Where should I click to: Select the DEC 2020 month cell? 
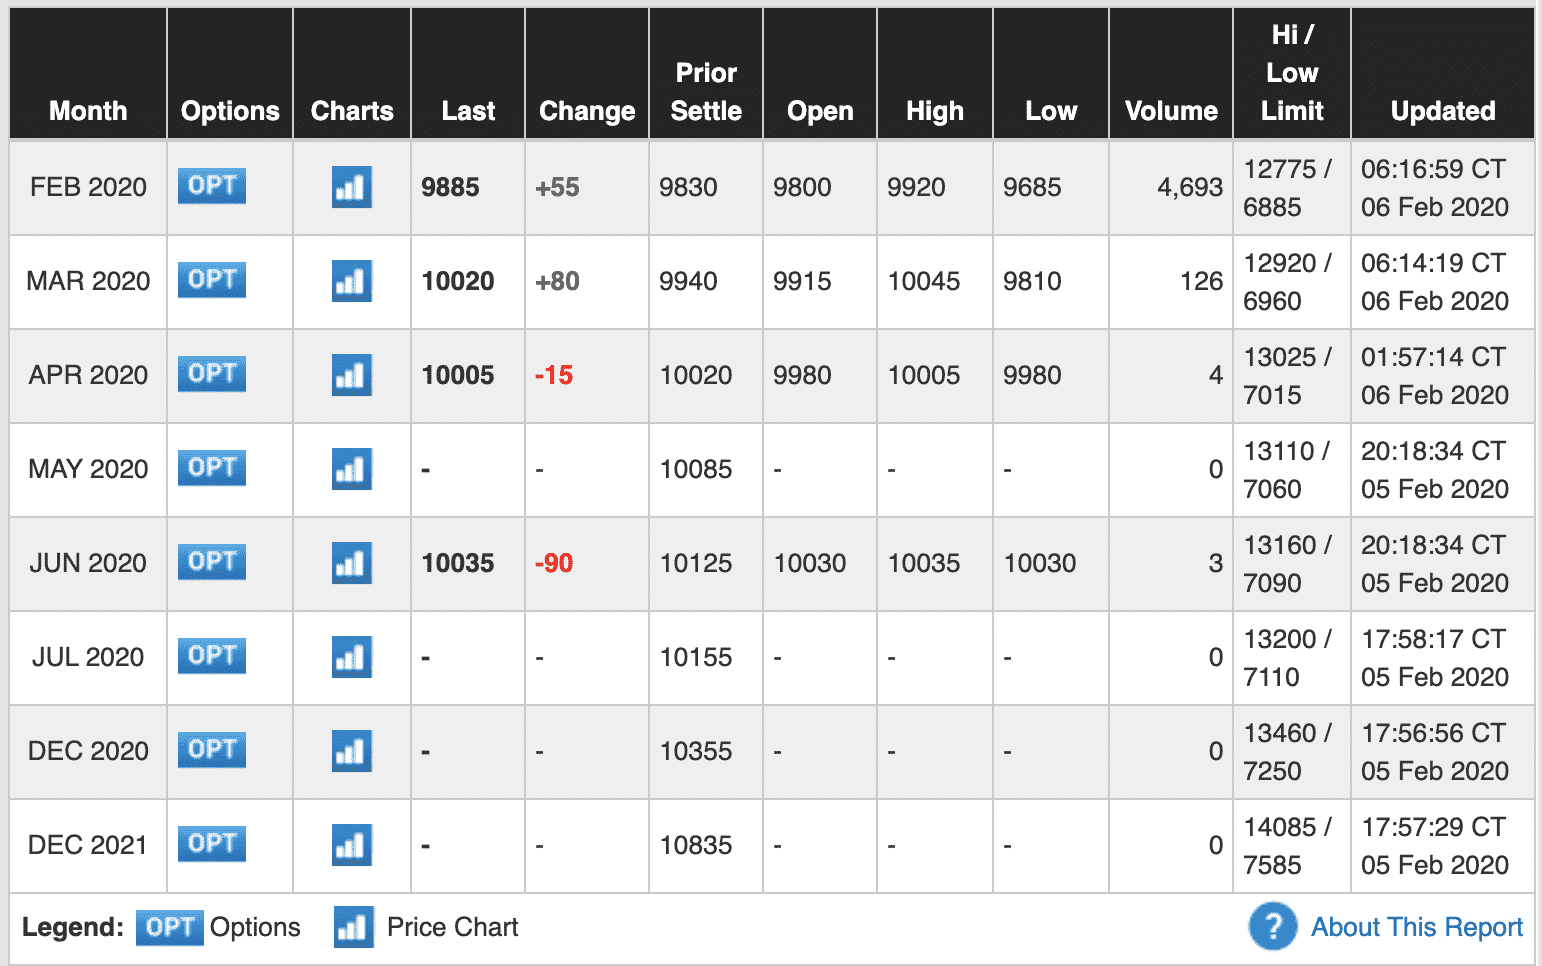pyautogui.click(x=88, y=751)
